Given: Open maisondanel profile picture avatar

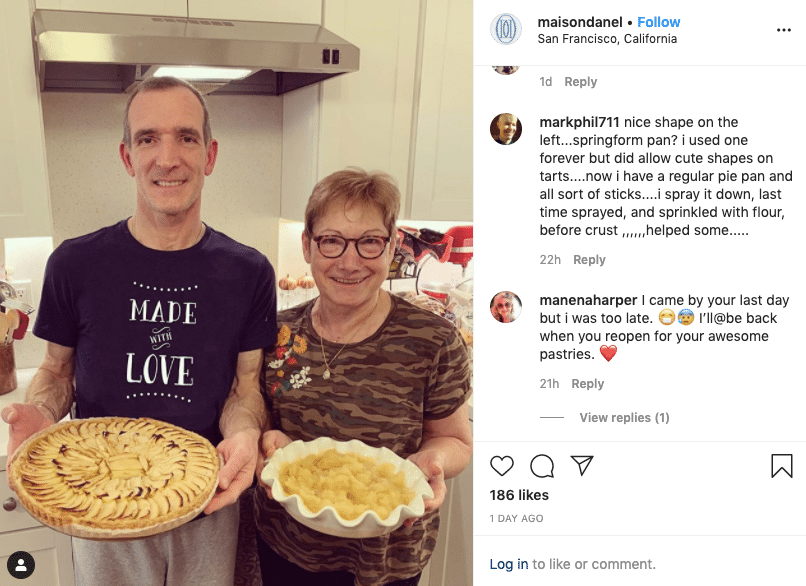Looking at the screenshot, I should pyautogui.click(x=506, y=29).
